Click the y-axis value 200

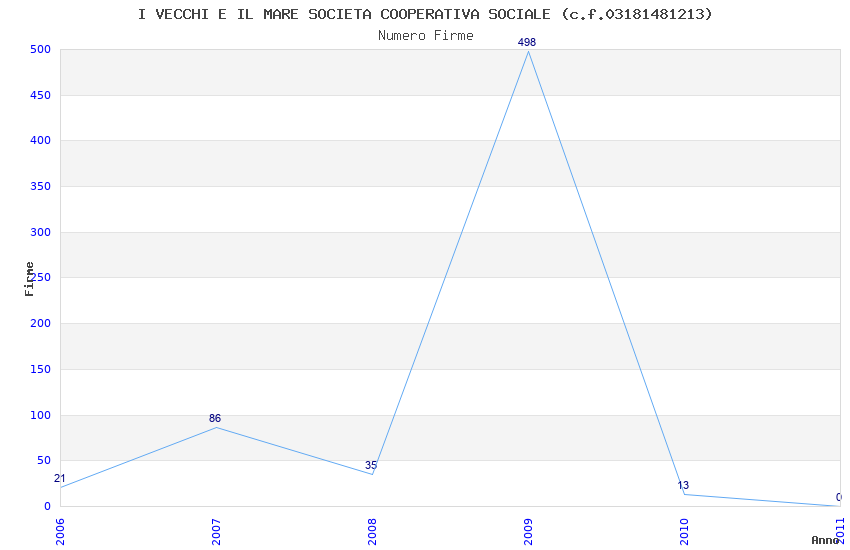coord(41,323)
